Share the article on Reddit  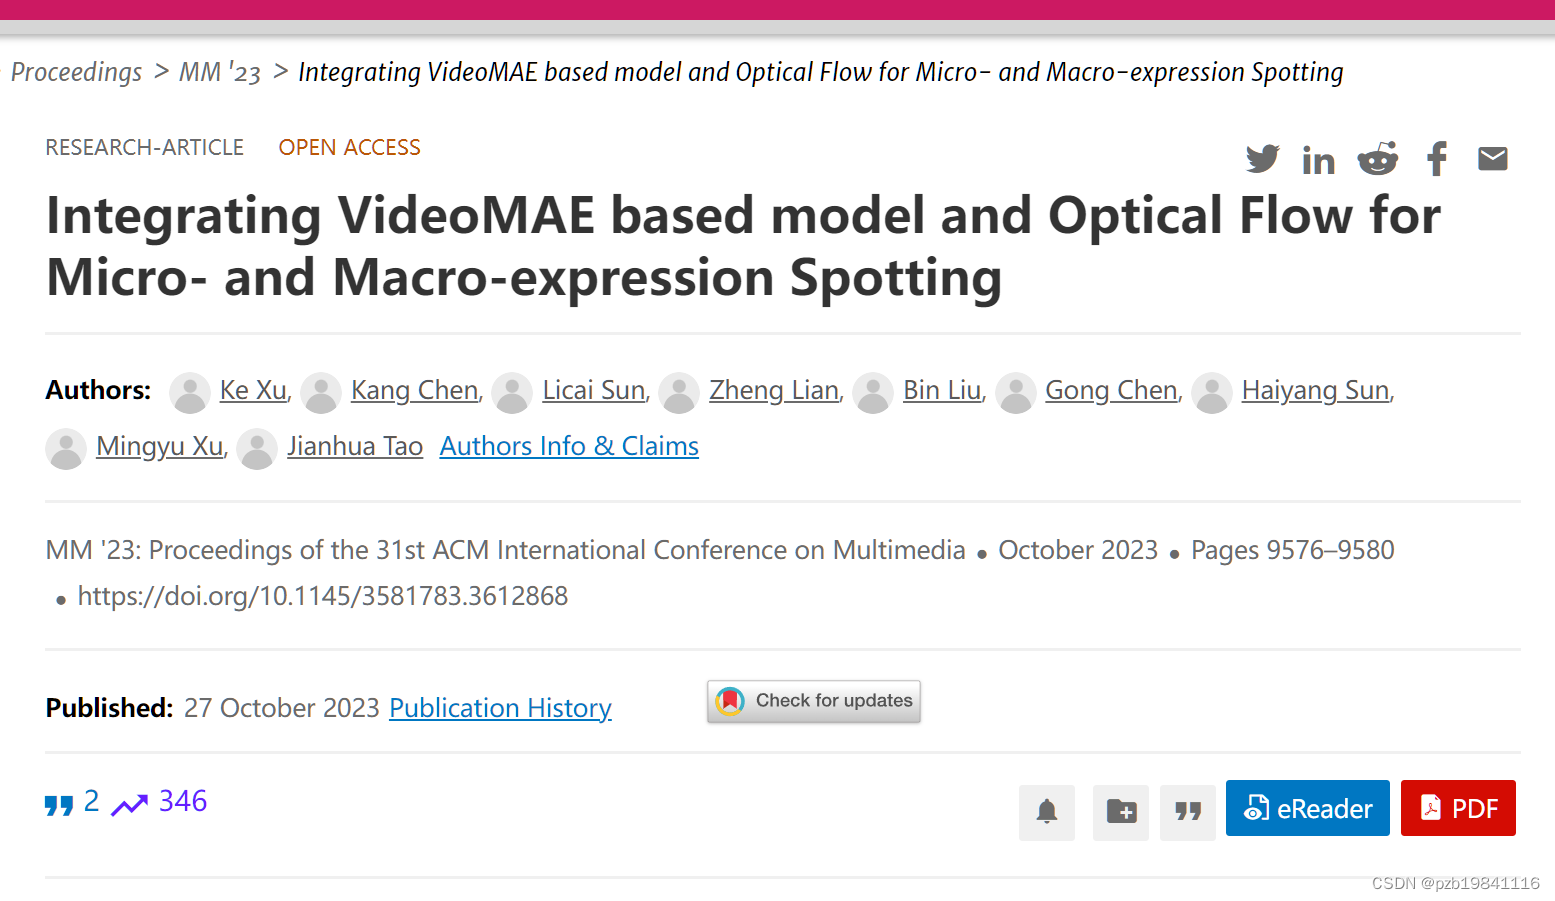click(x=1377, y=158)
